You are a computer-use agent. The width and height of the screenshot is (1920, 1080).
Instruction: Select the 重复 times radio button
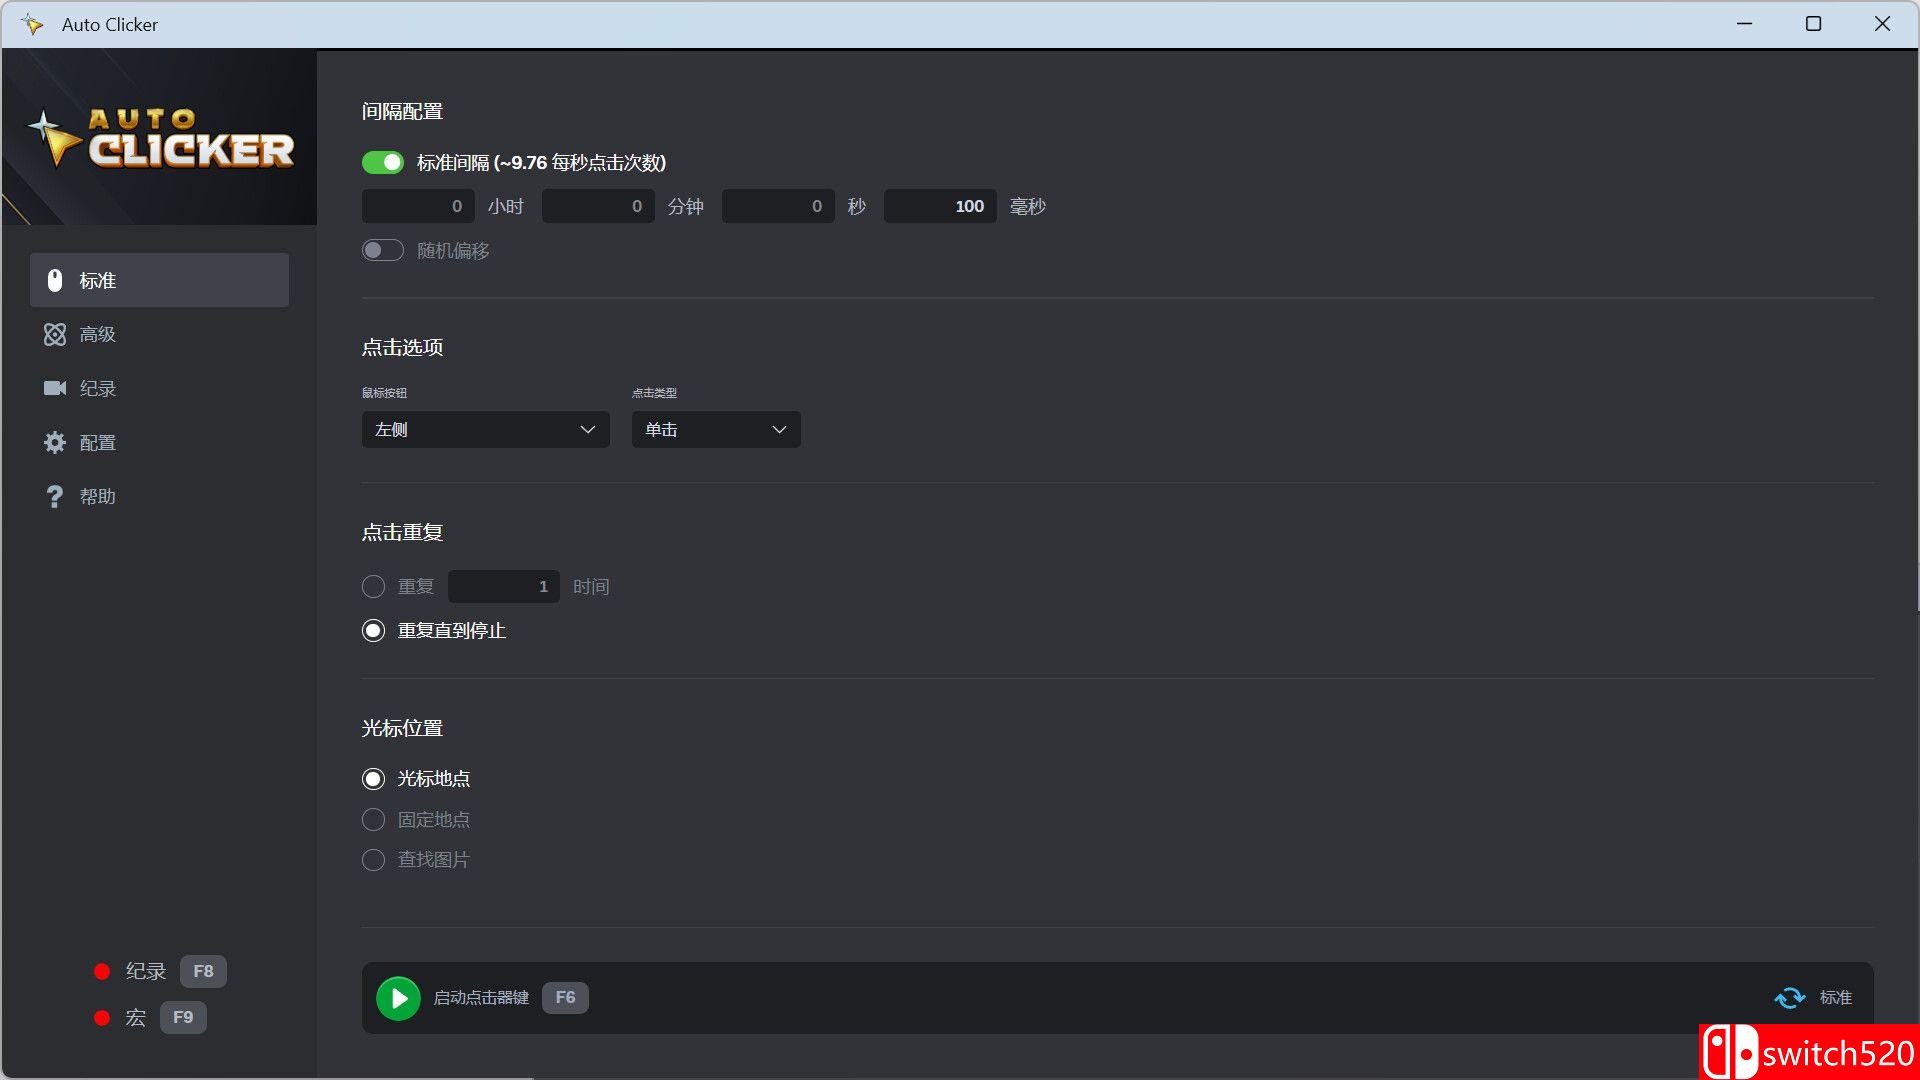click(373, 587)
